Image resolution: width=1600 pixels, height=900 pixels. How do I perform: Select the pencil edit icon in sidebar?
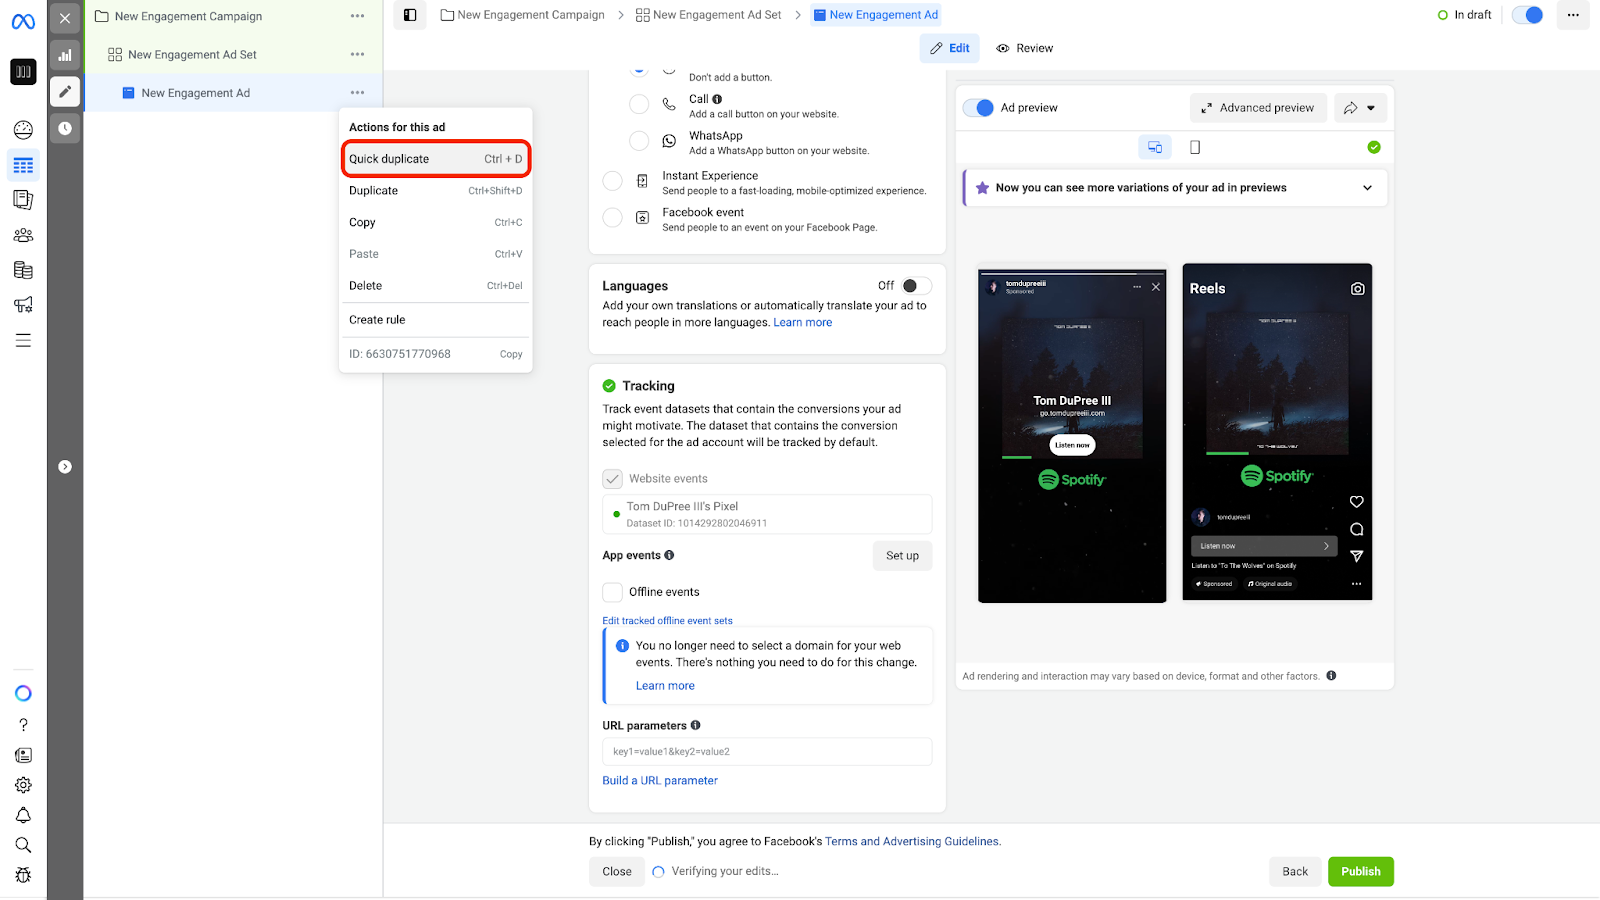pyautogui.click(x=65, y=92)
